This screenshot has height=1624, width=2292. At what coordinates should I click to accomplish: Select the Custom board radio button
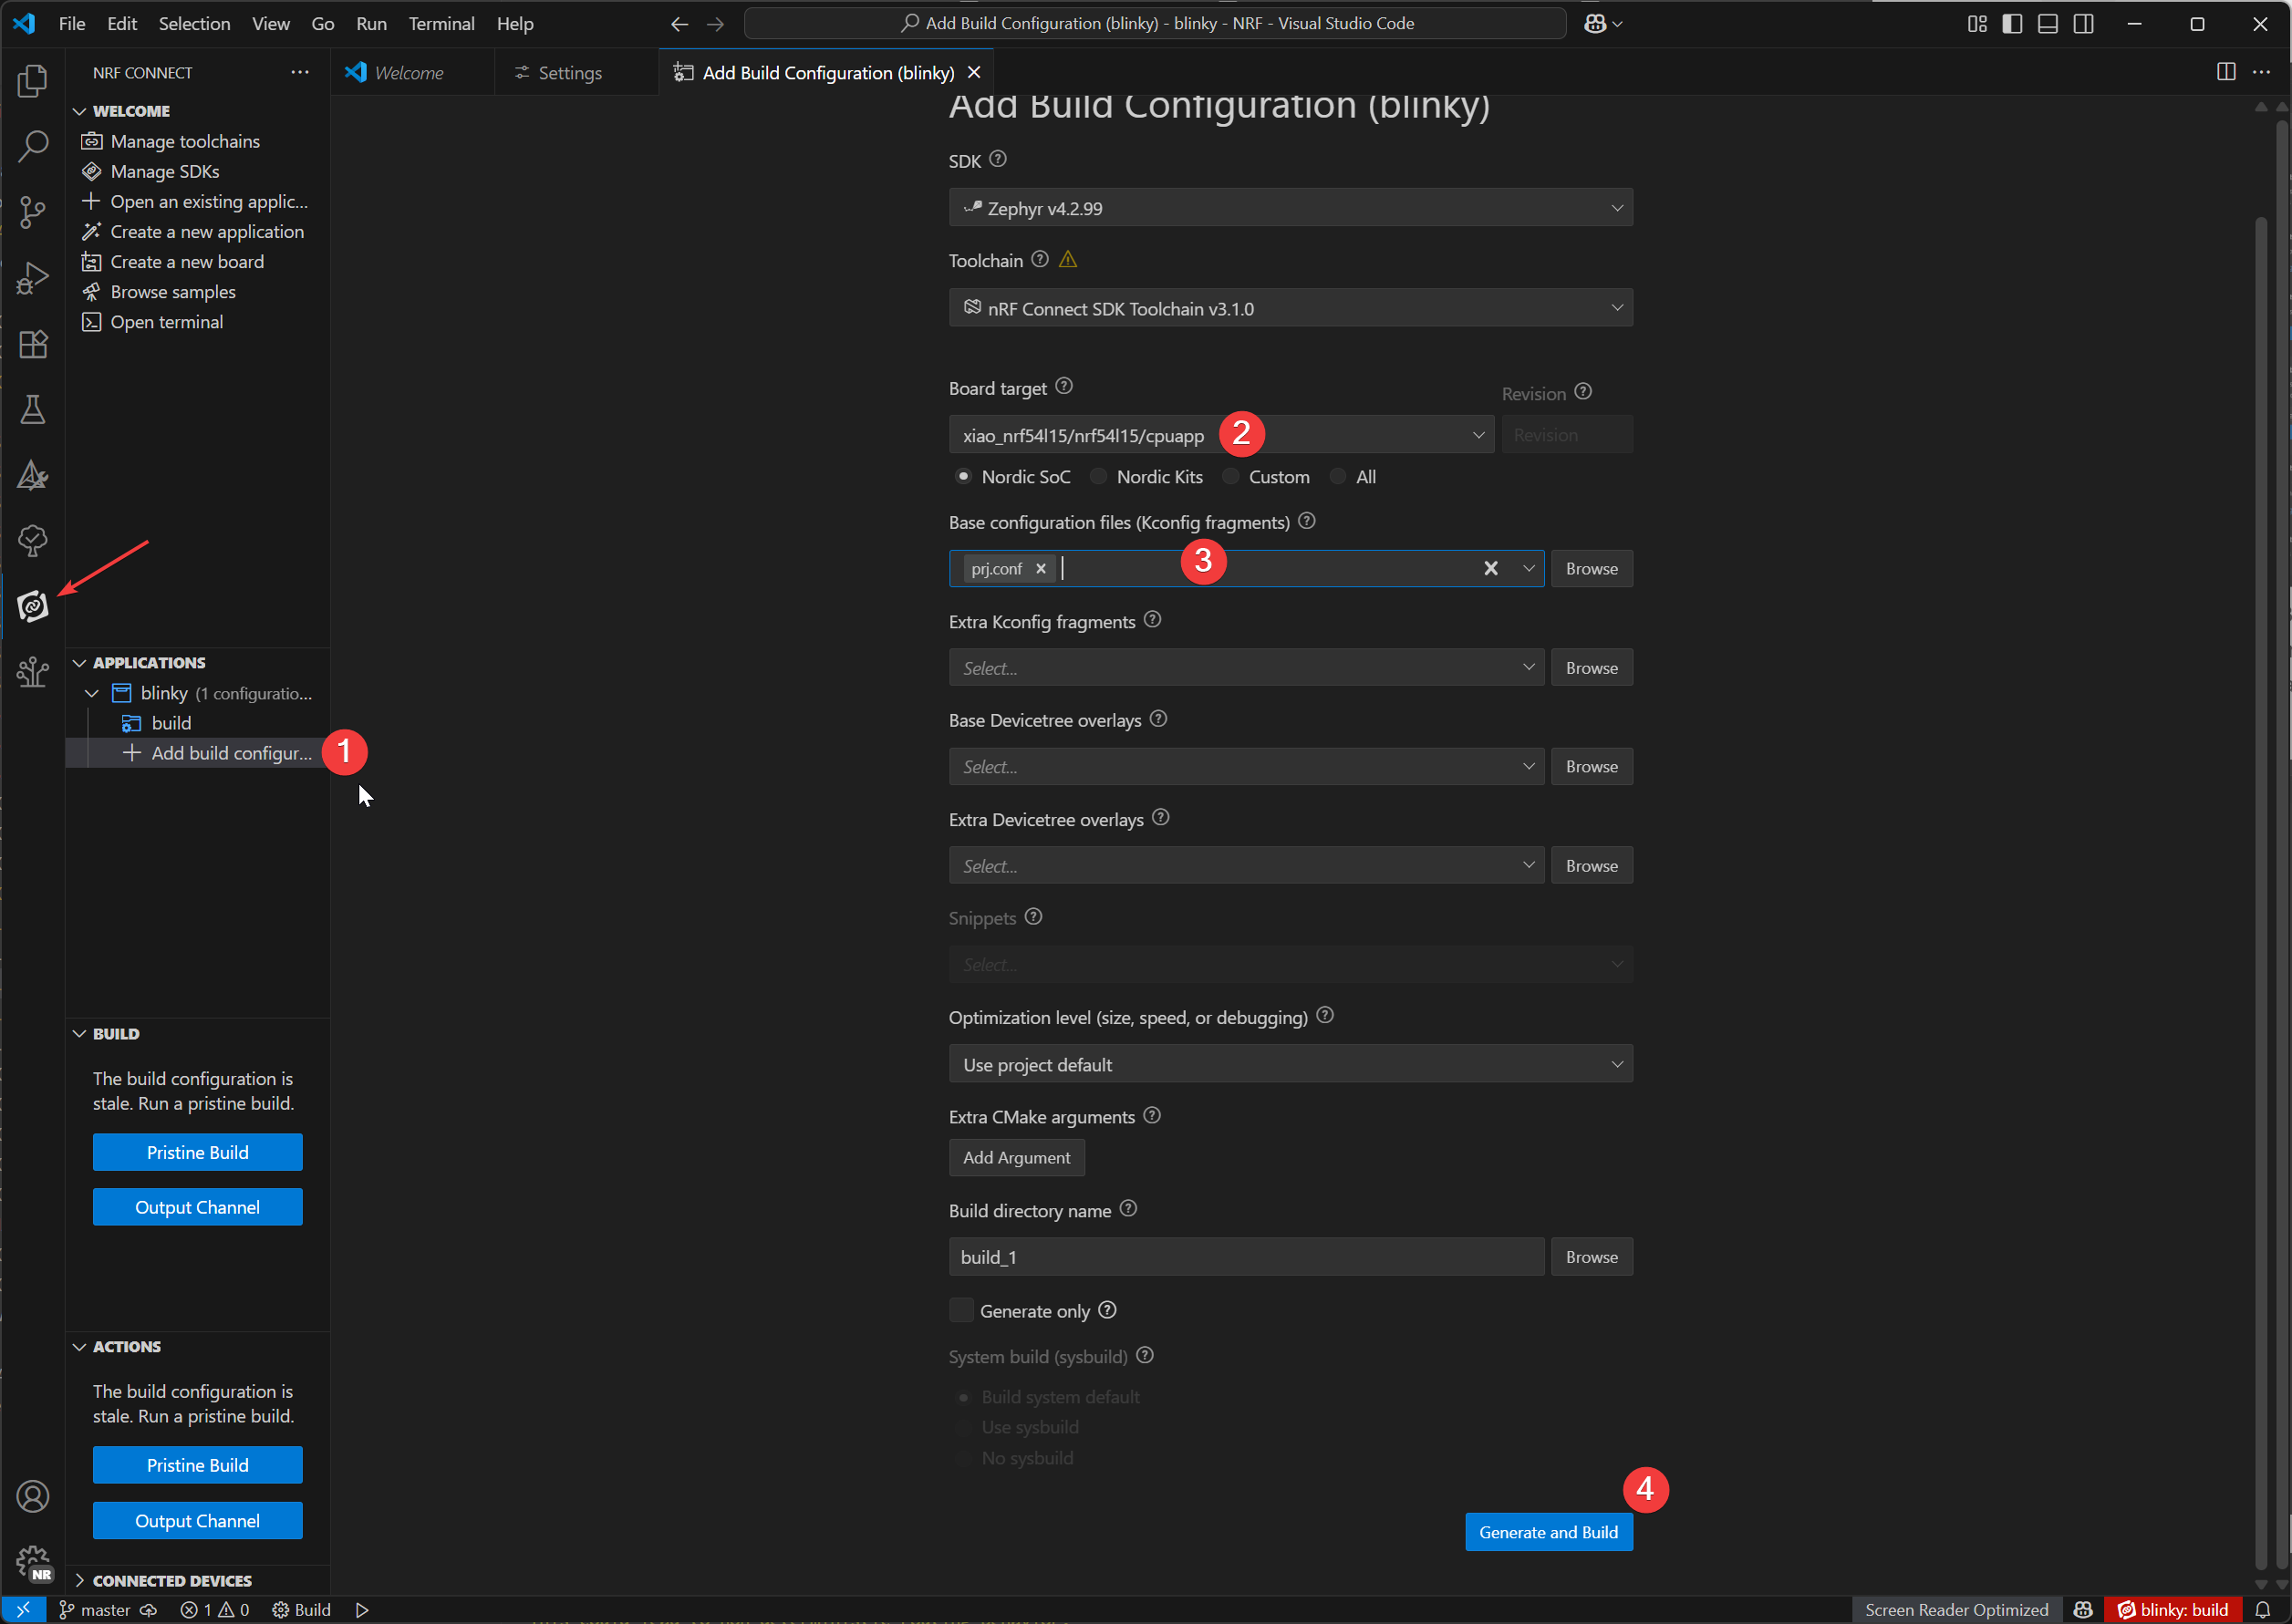tap(1231, 477)
